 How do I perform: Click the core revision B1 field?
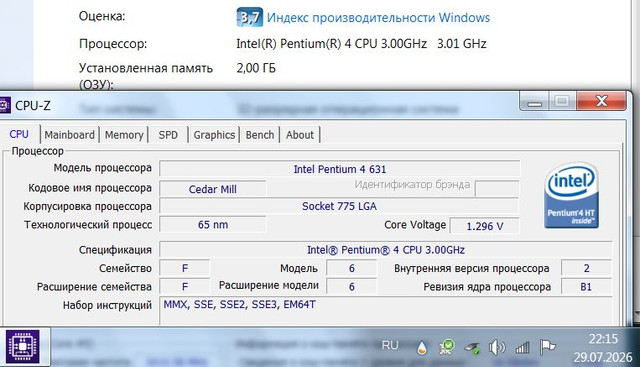[587, 287]
